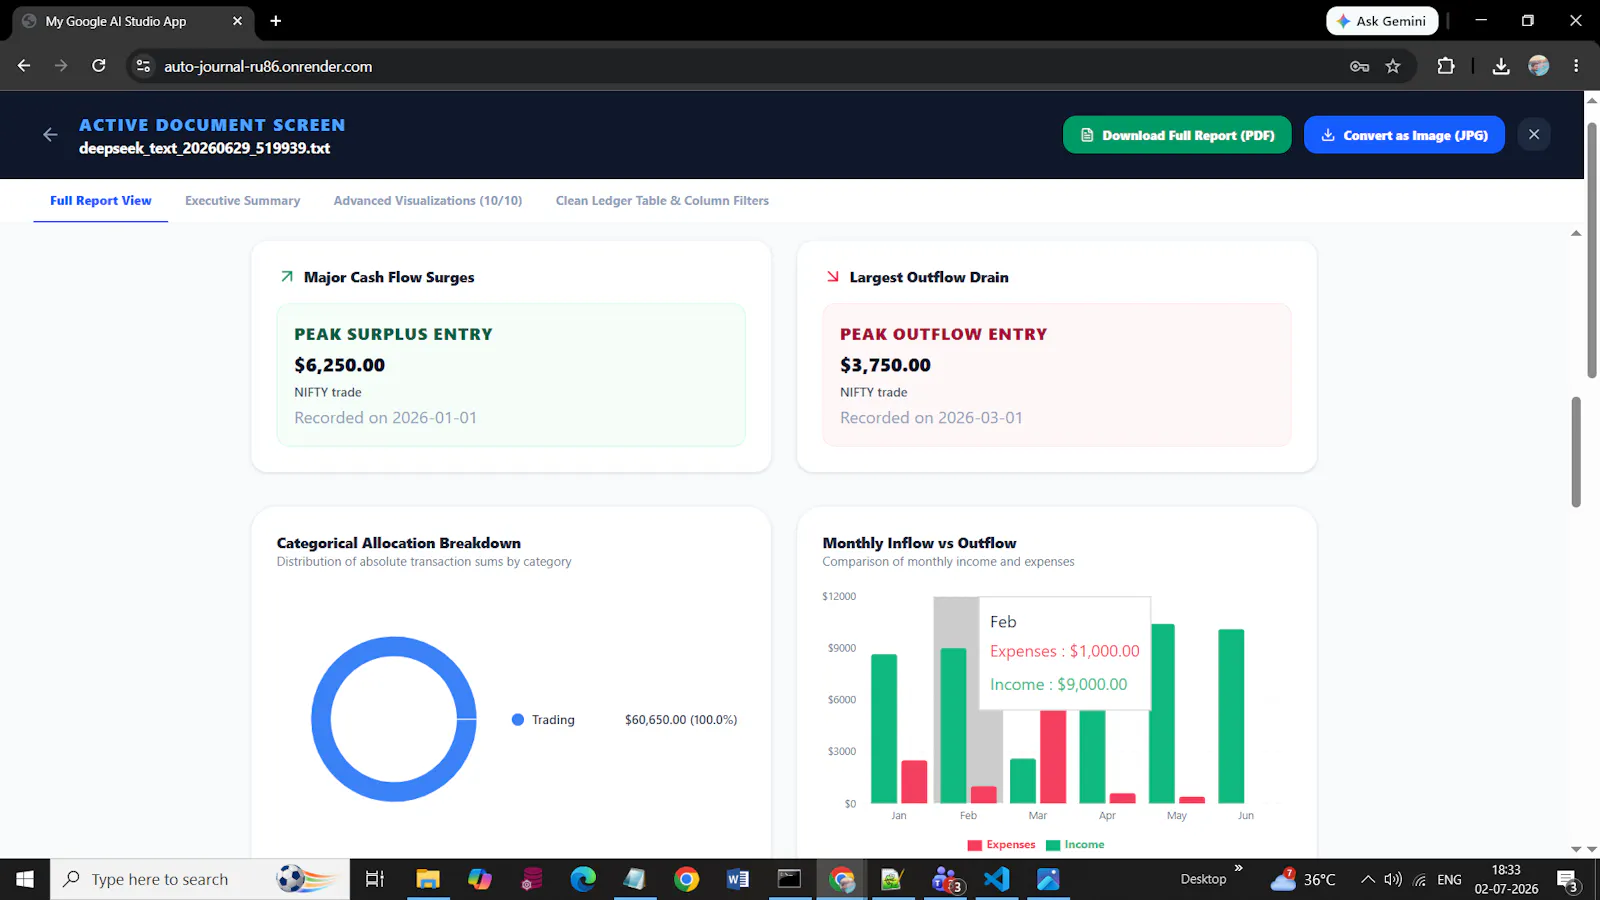Open the taskbar clock showing 18:33

point(1506,879)
